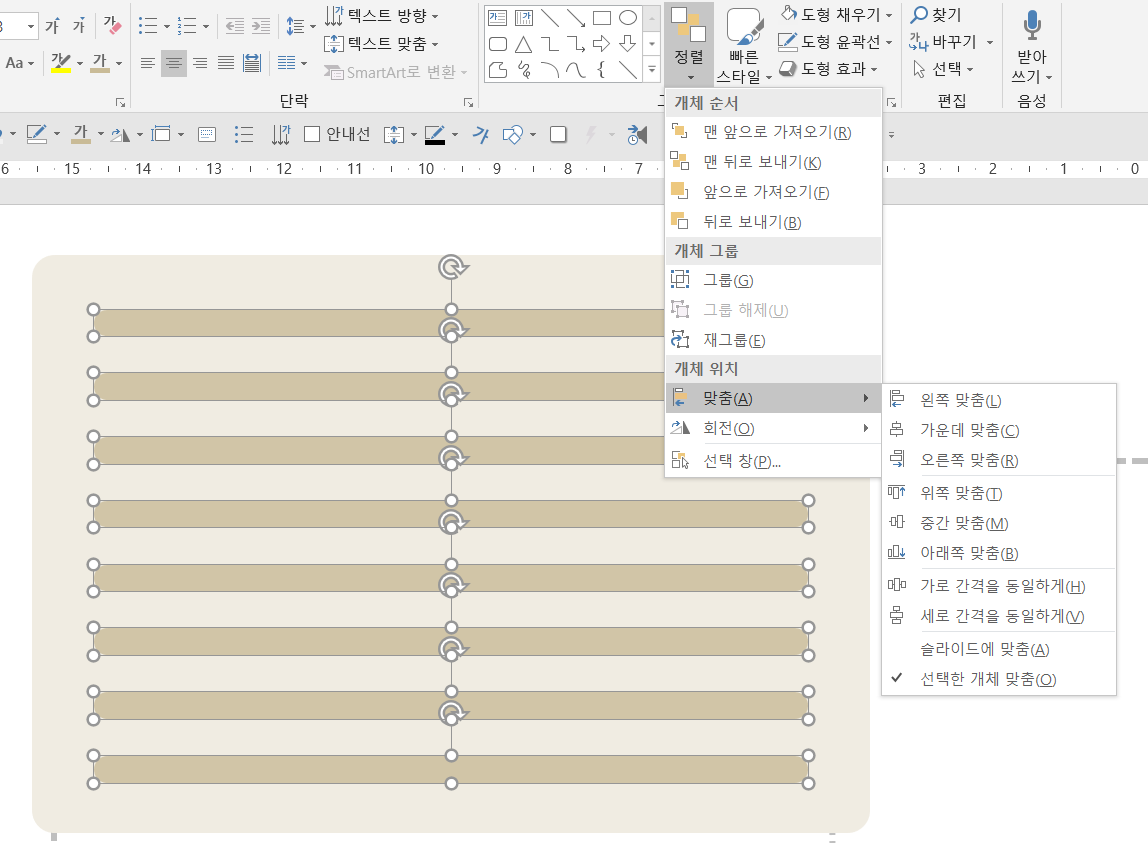The height and width of the screenshot is (843, 1148).
Task: Align text left in paragraph group
Action: [x=147, y=63]
